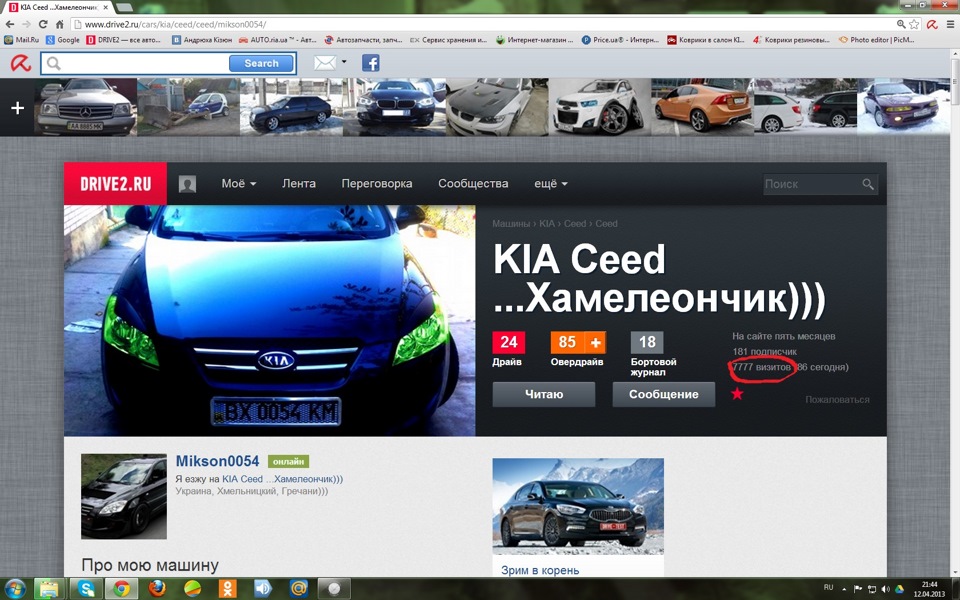Open Photo editor PicM bookmark
960x600 pixels.
pos(877,40)
